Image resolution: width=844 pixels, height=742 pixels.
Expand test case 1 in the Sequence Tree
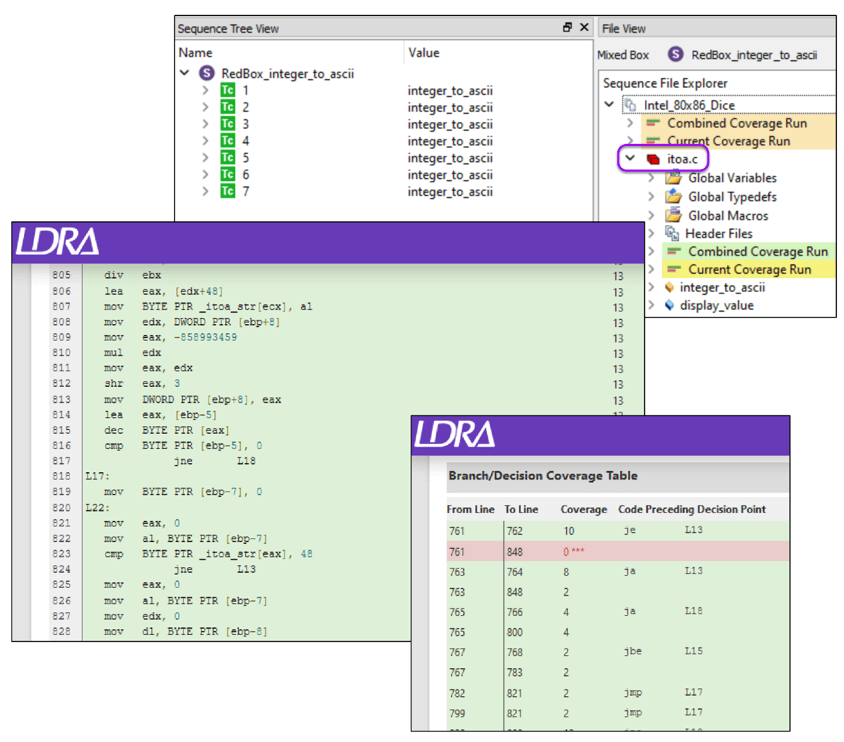click(205, 90)
